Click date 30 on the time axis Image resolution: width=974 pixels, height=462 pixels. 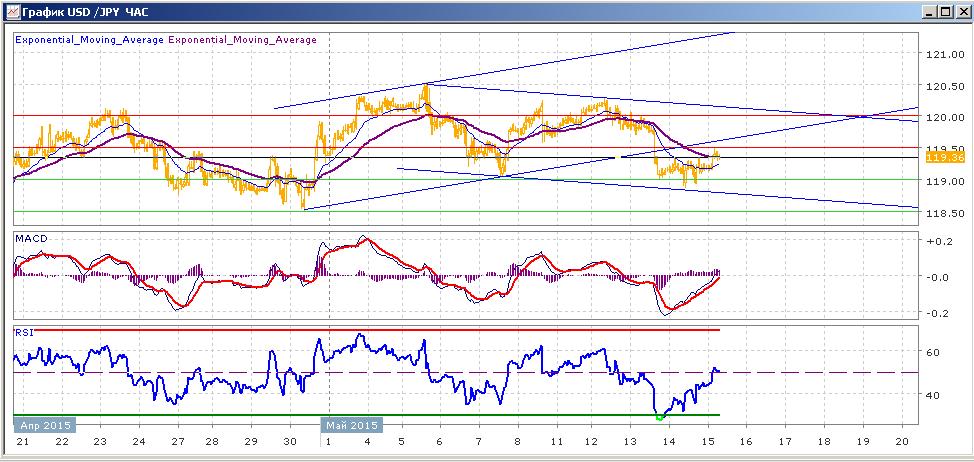tap(289, 441)
